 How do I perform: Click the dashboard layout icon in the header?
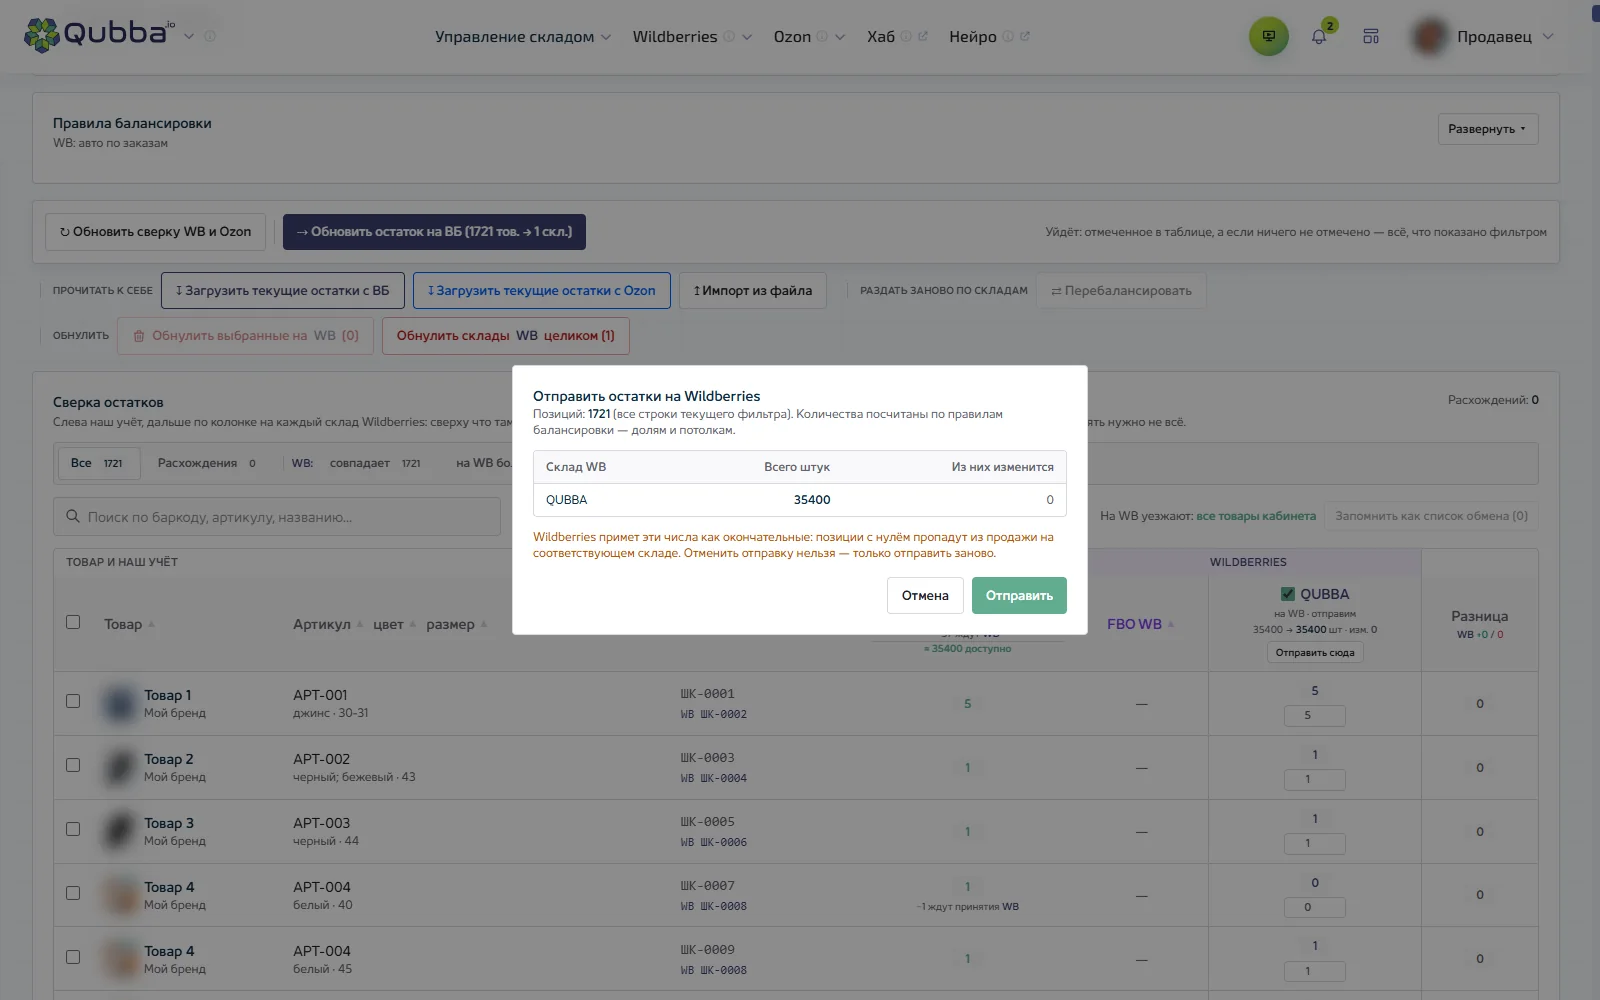coord(1371,37)
